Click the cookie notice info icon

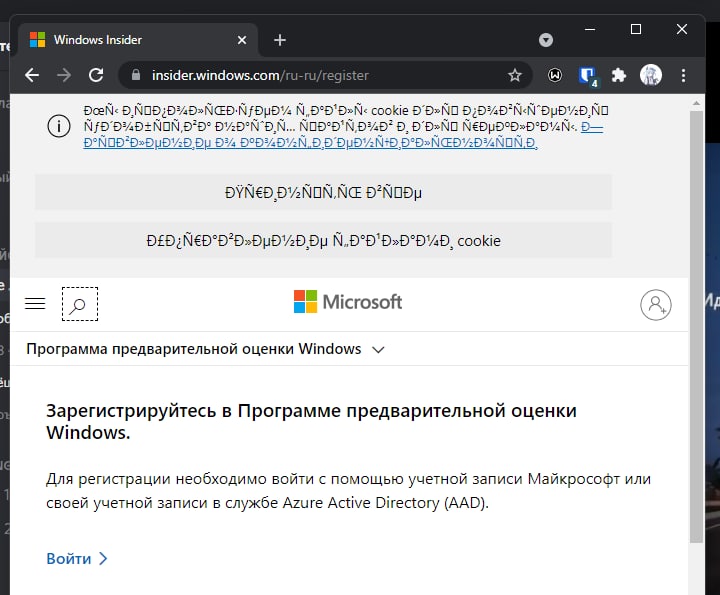point(59,126)
